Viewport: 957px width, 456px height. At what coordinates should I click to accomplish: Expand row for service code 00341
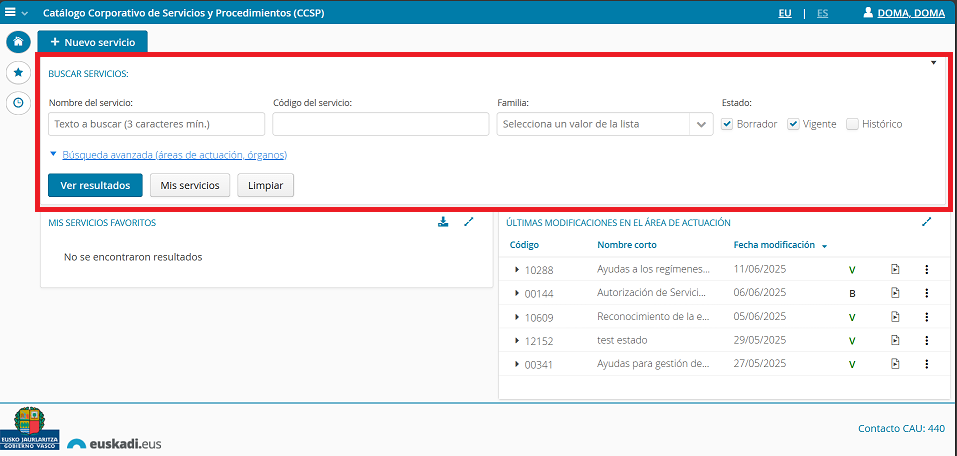pyautogui.click(x=517, y=364)
